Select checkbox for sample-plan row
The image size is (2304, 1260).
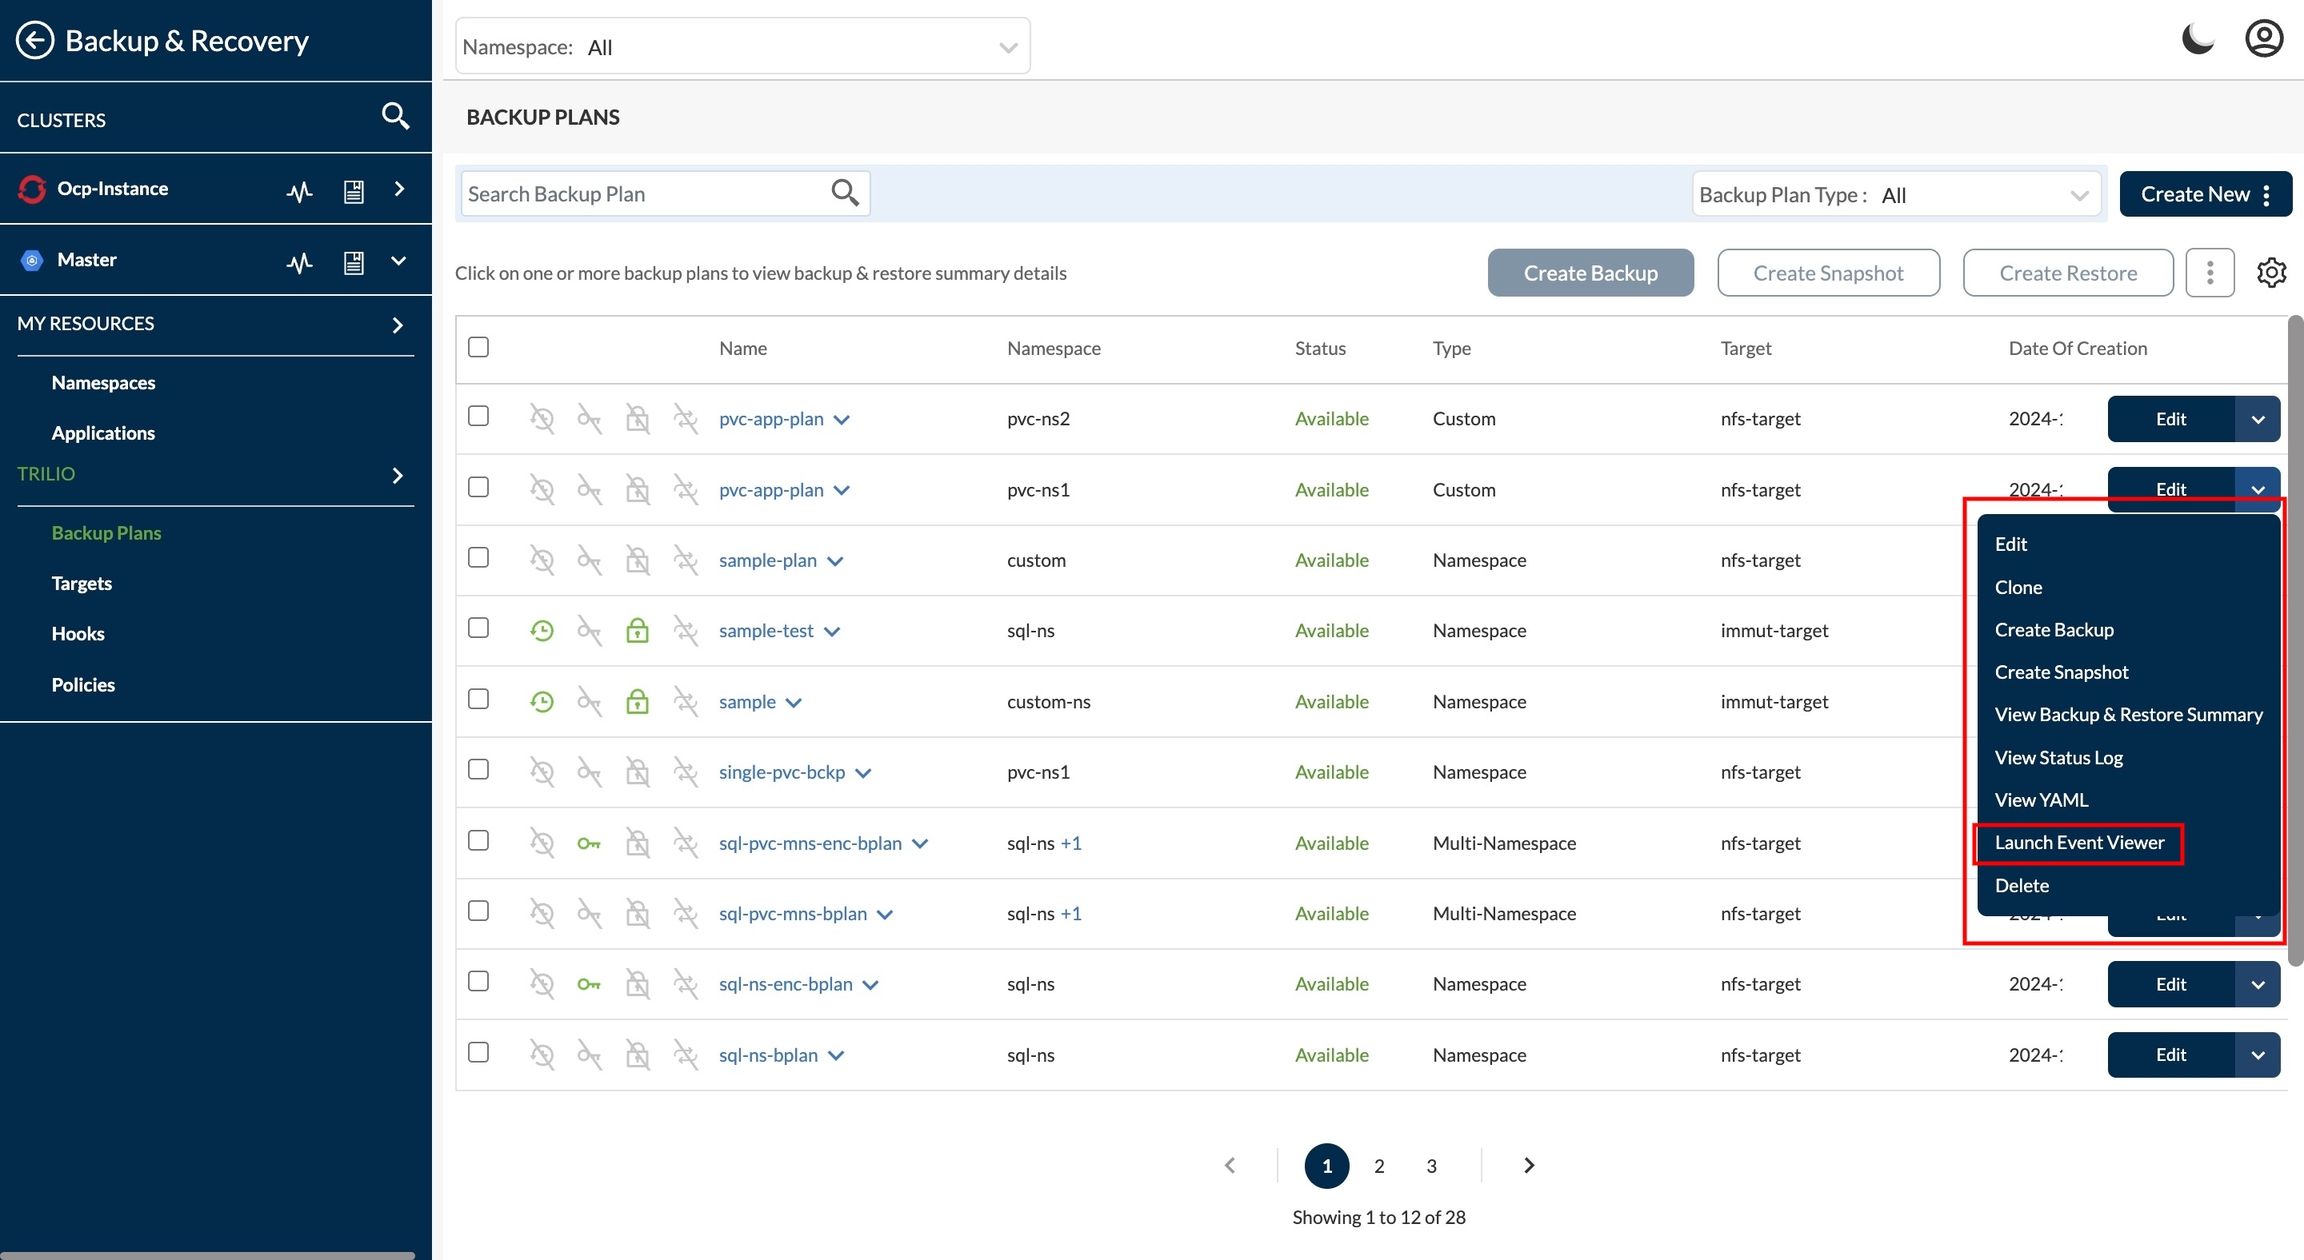(479, 558)
